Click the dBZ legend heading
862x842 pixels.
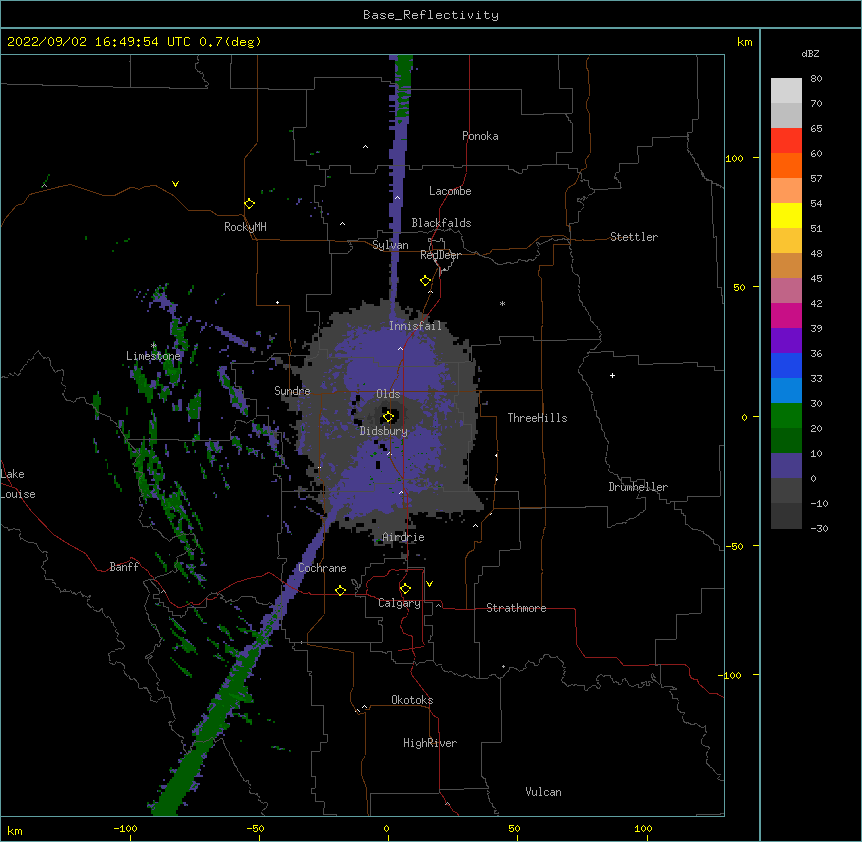pos(810,54)
